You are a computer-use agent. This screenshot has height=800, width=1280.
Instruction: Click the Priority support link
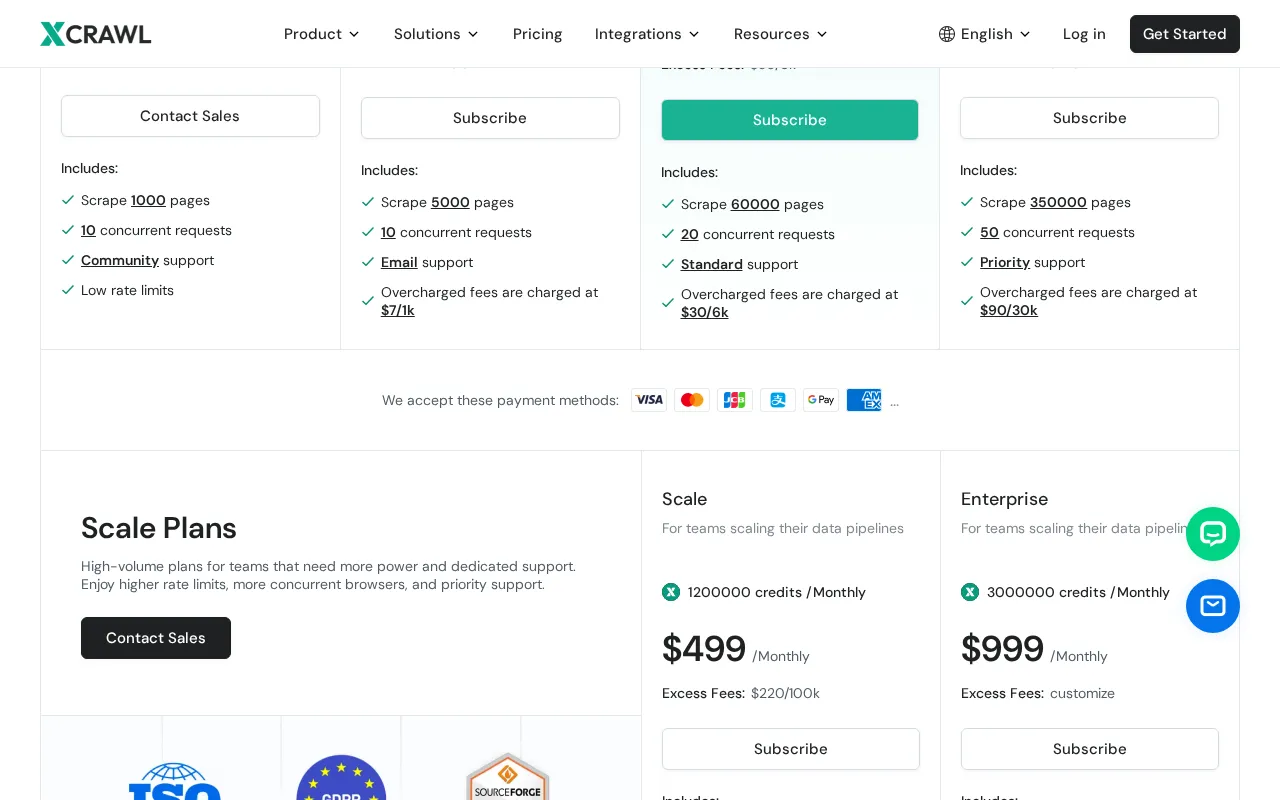[1005, 262]
